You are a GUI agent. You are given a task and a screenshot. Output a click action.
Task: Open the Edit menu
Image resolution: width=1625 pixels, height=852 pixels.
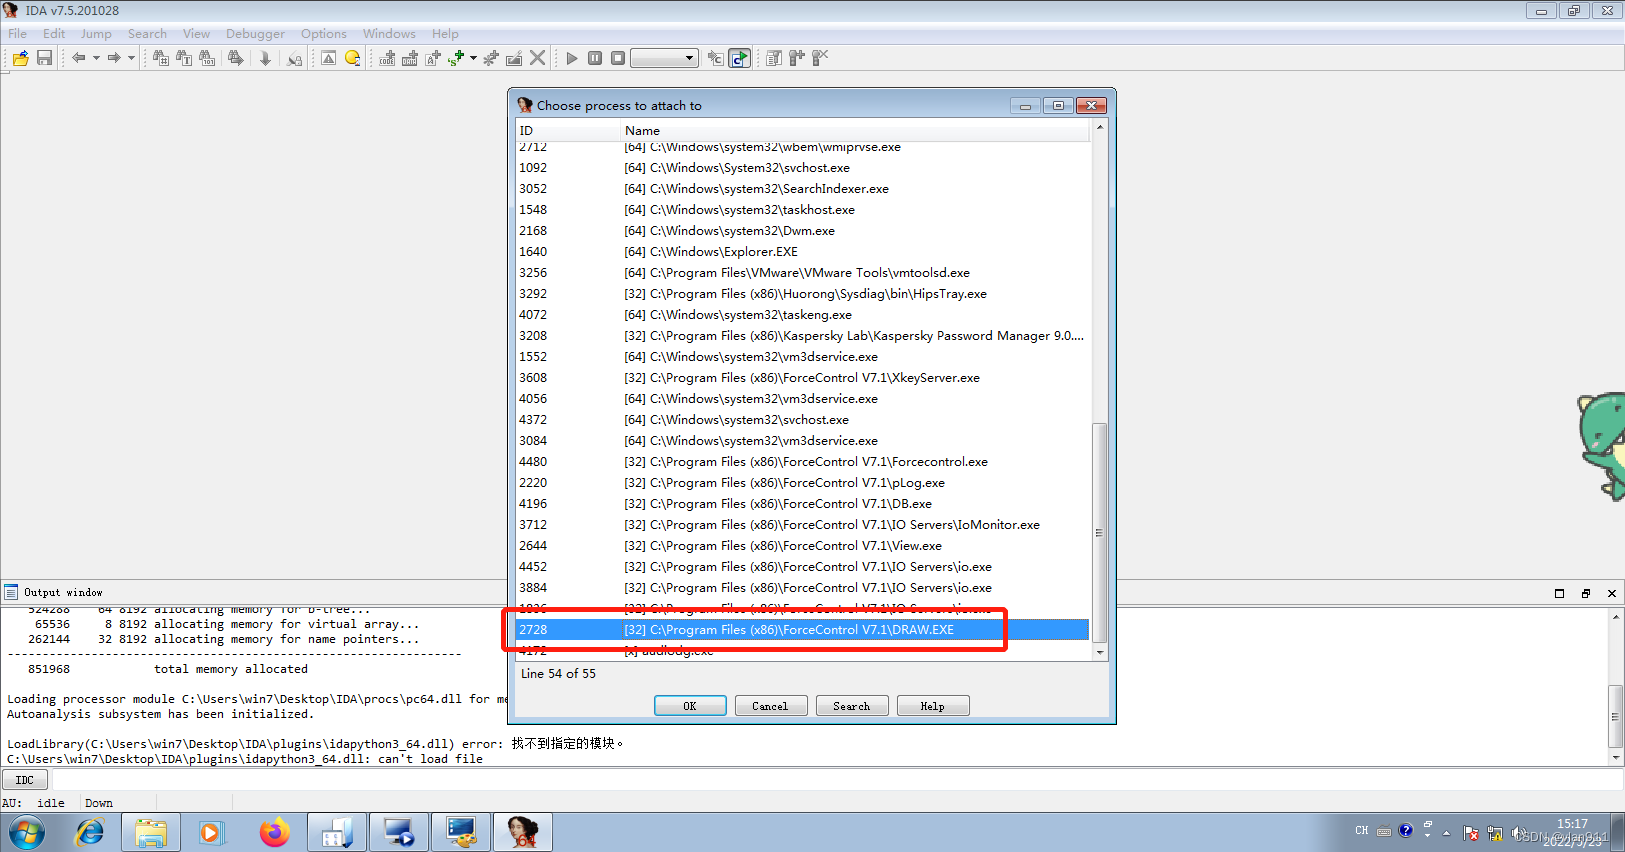54,33
